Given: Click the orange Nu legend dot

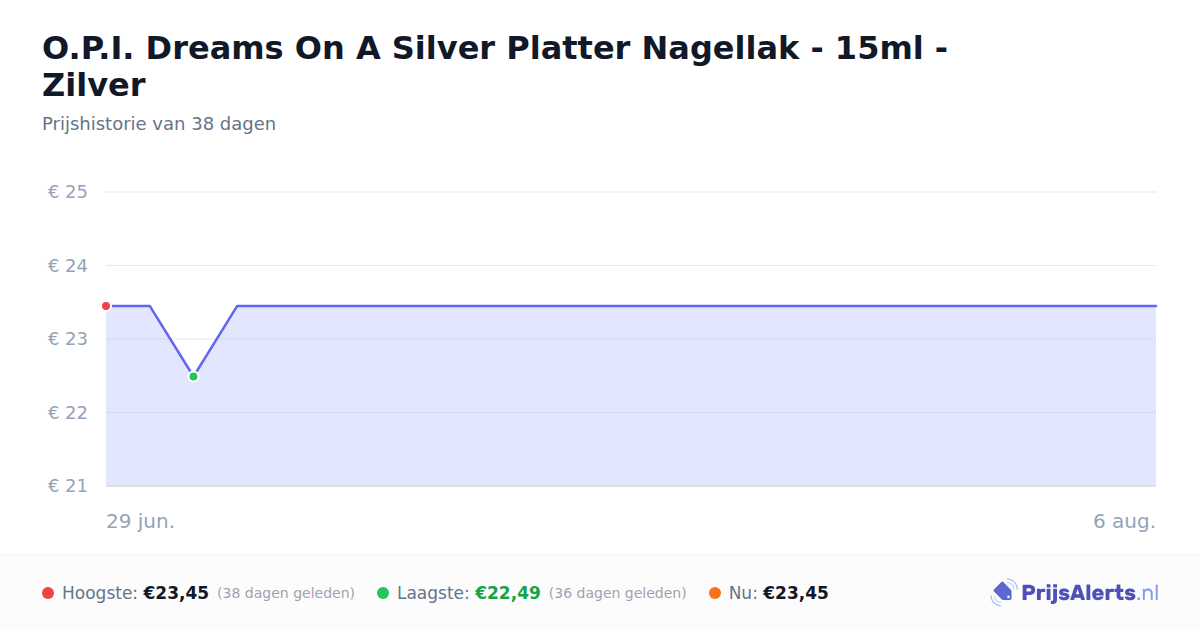Looking at the screenshot, I should [715, 593].
